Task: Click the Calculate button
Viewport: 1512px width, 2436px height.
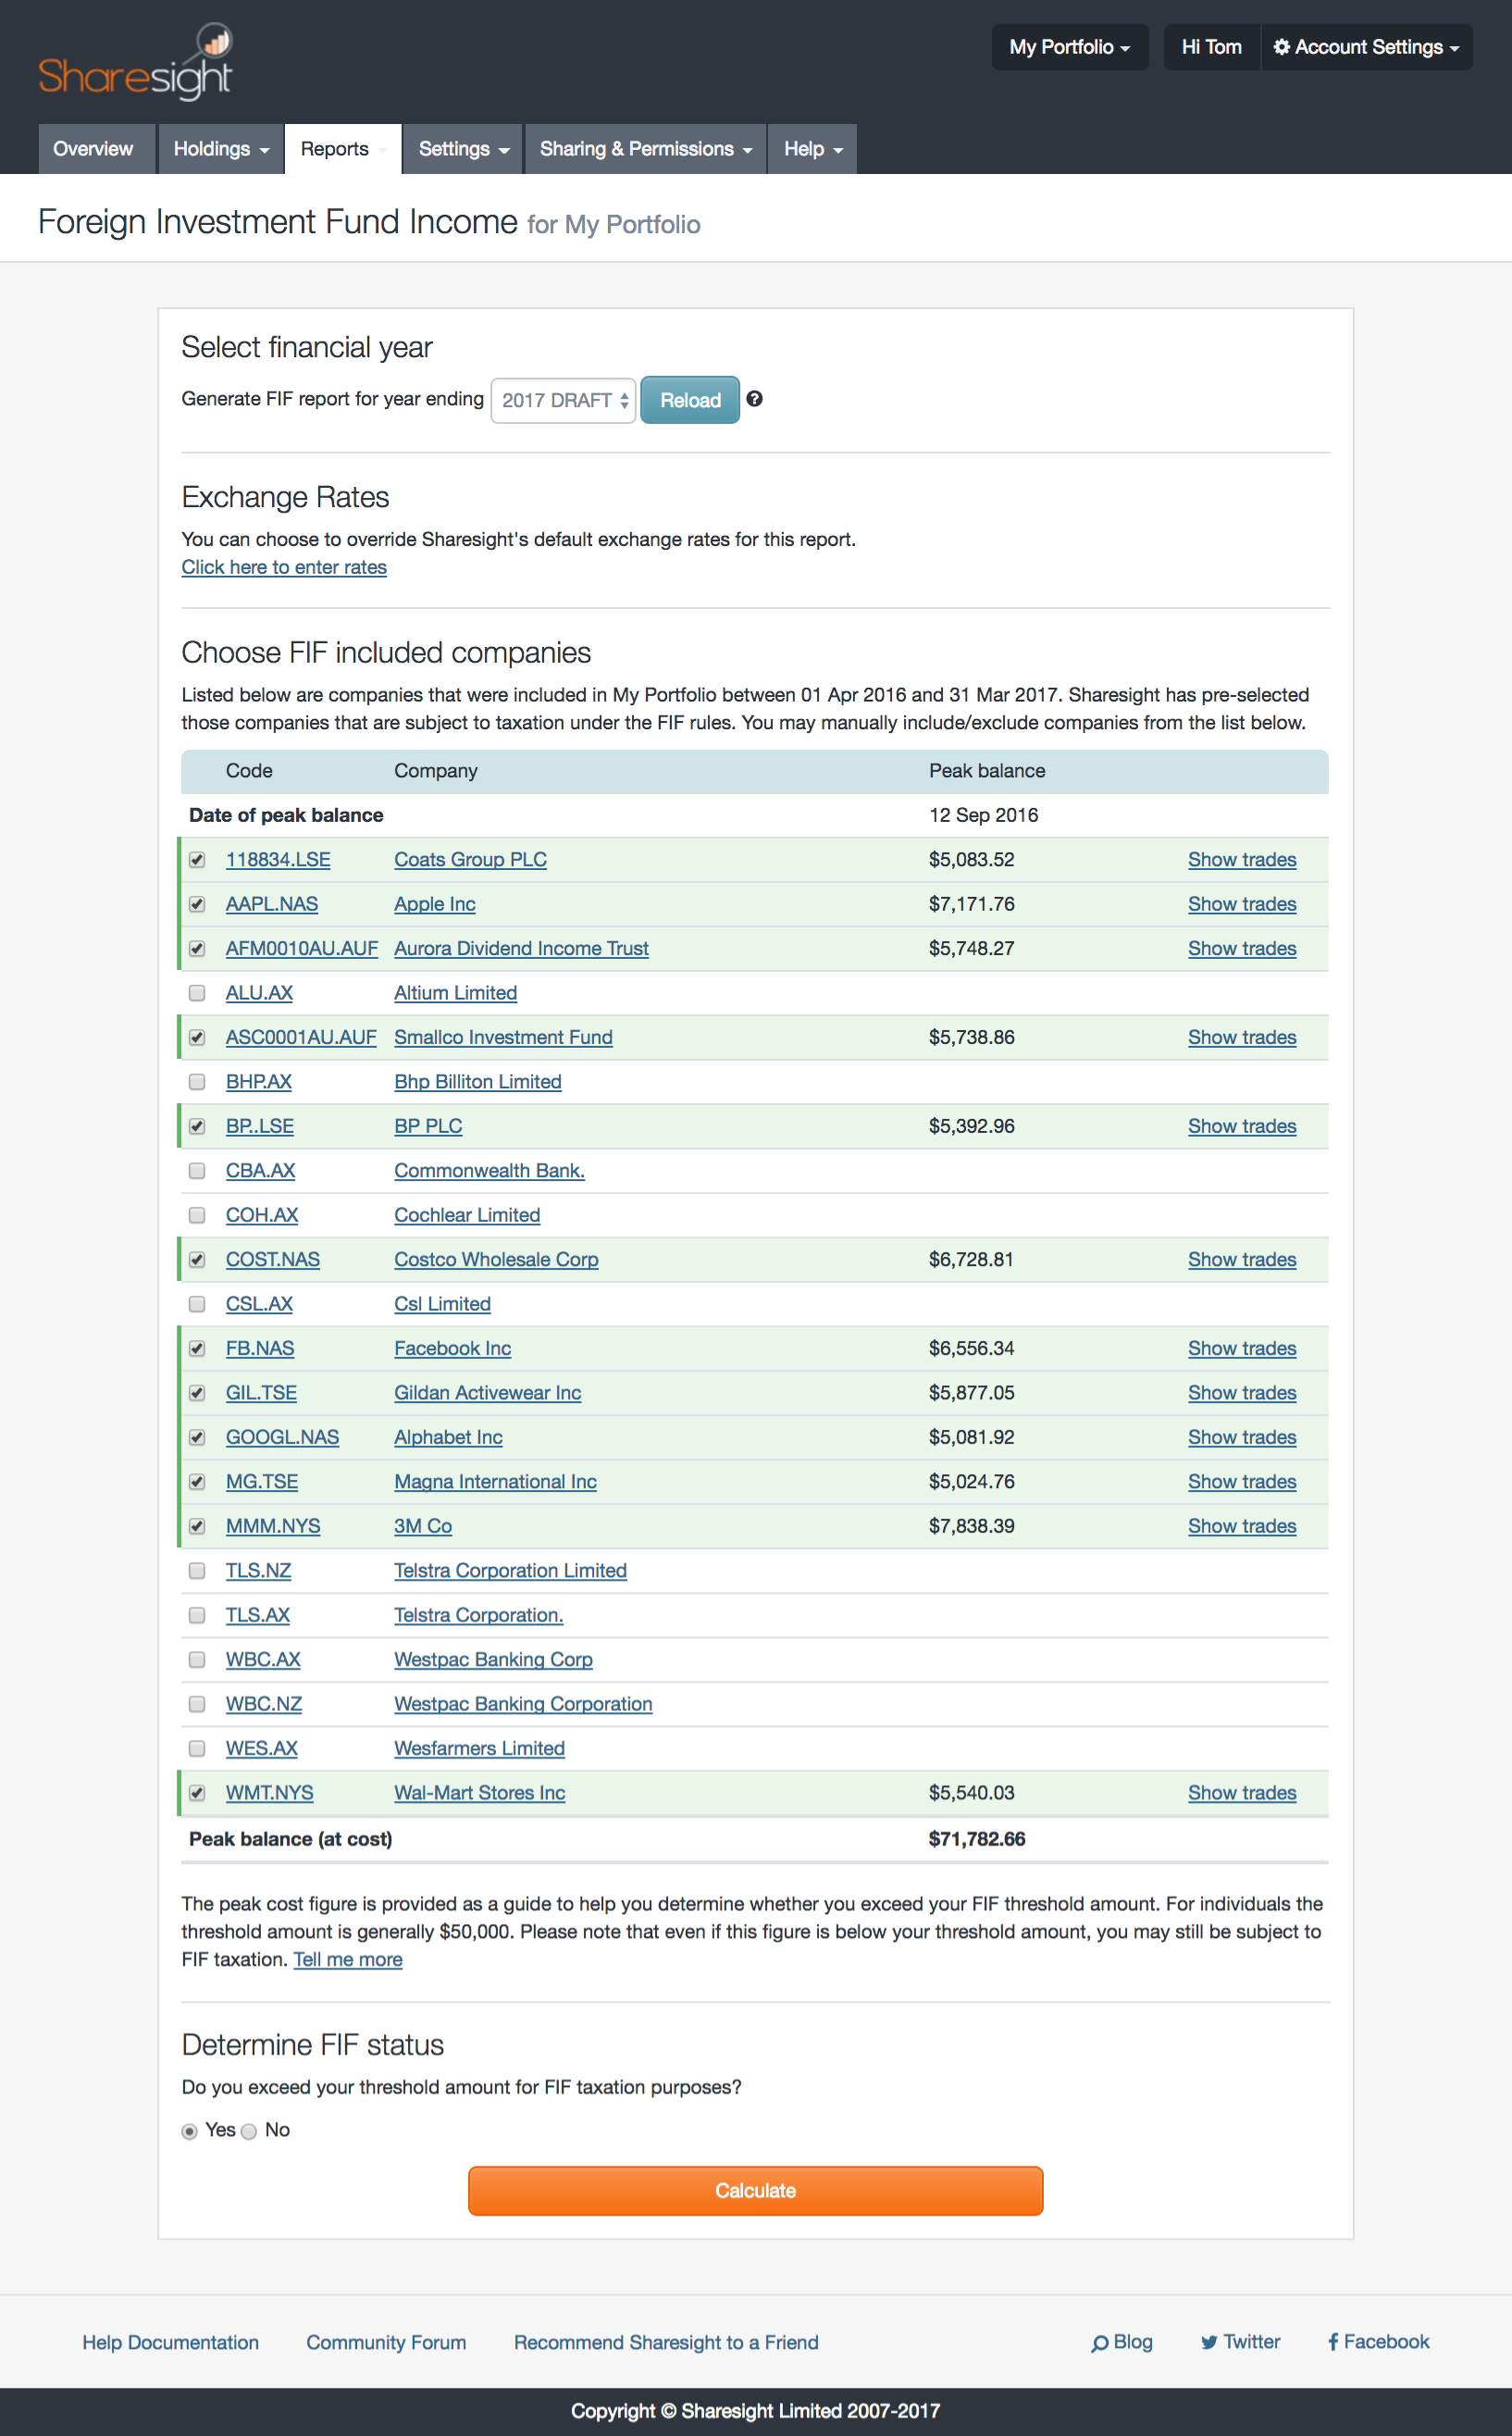Action: coord(755,2191)
